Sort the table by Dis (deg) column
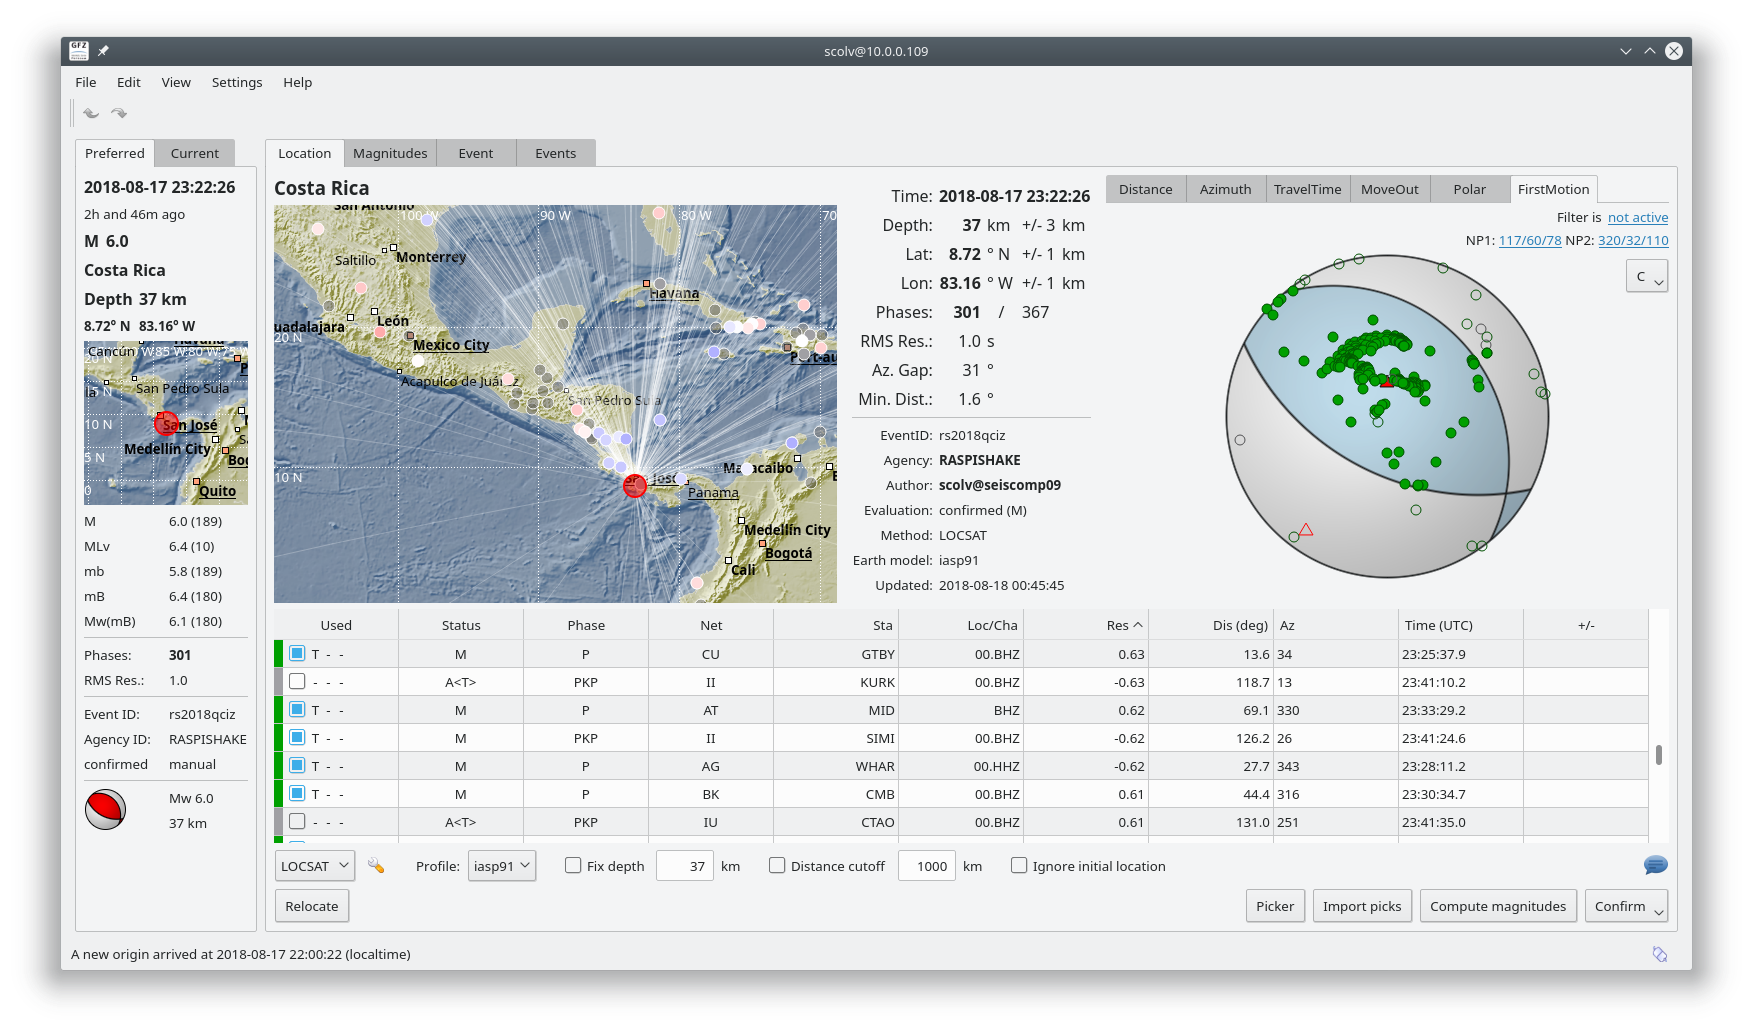The image size is (1753, 1031). [1210, 625]
